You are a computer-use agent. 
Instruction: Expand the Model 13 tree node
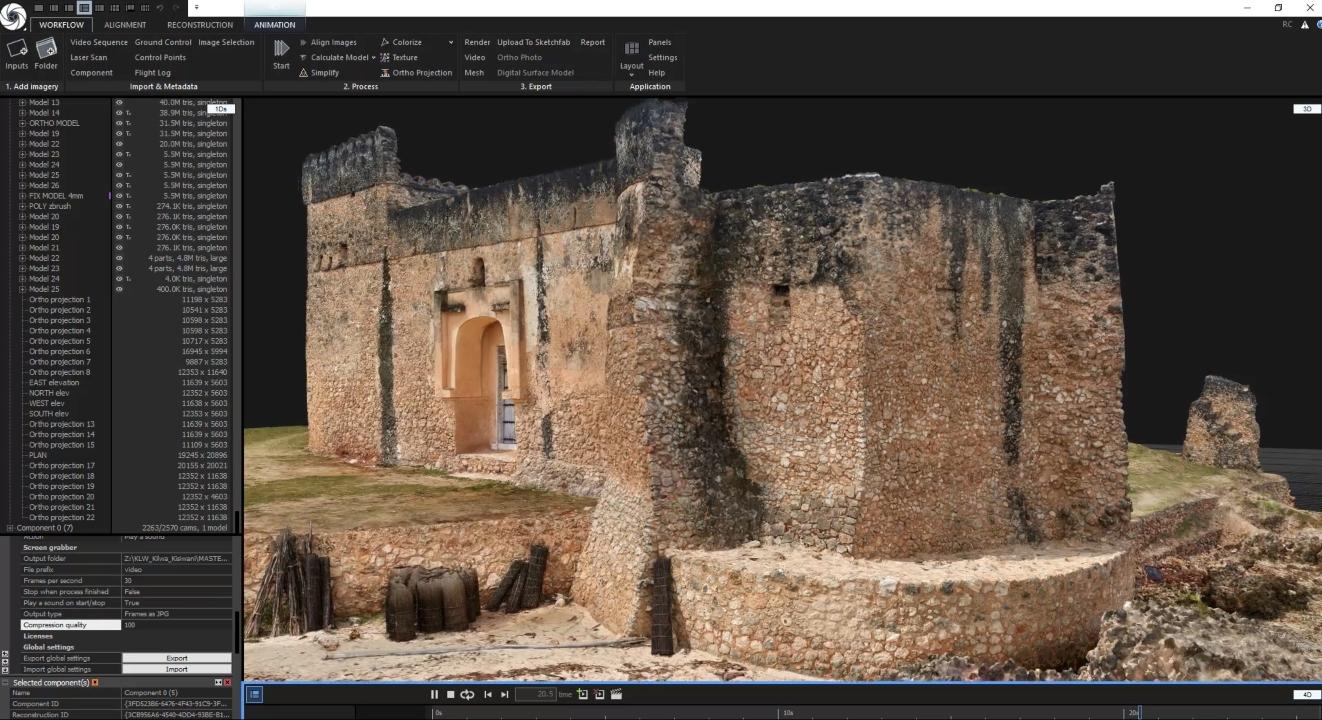(22, 102)
